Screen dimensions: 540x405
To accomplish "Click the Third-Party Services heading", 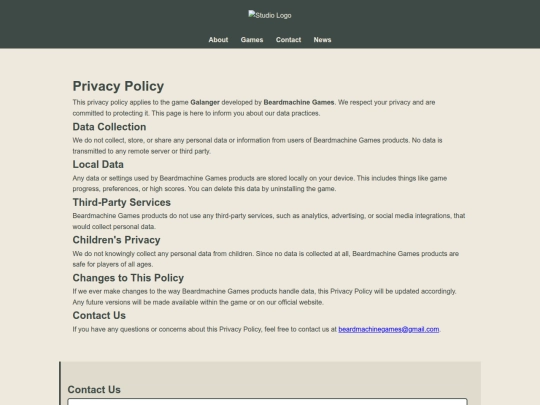I will (122, 202).
